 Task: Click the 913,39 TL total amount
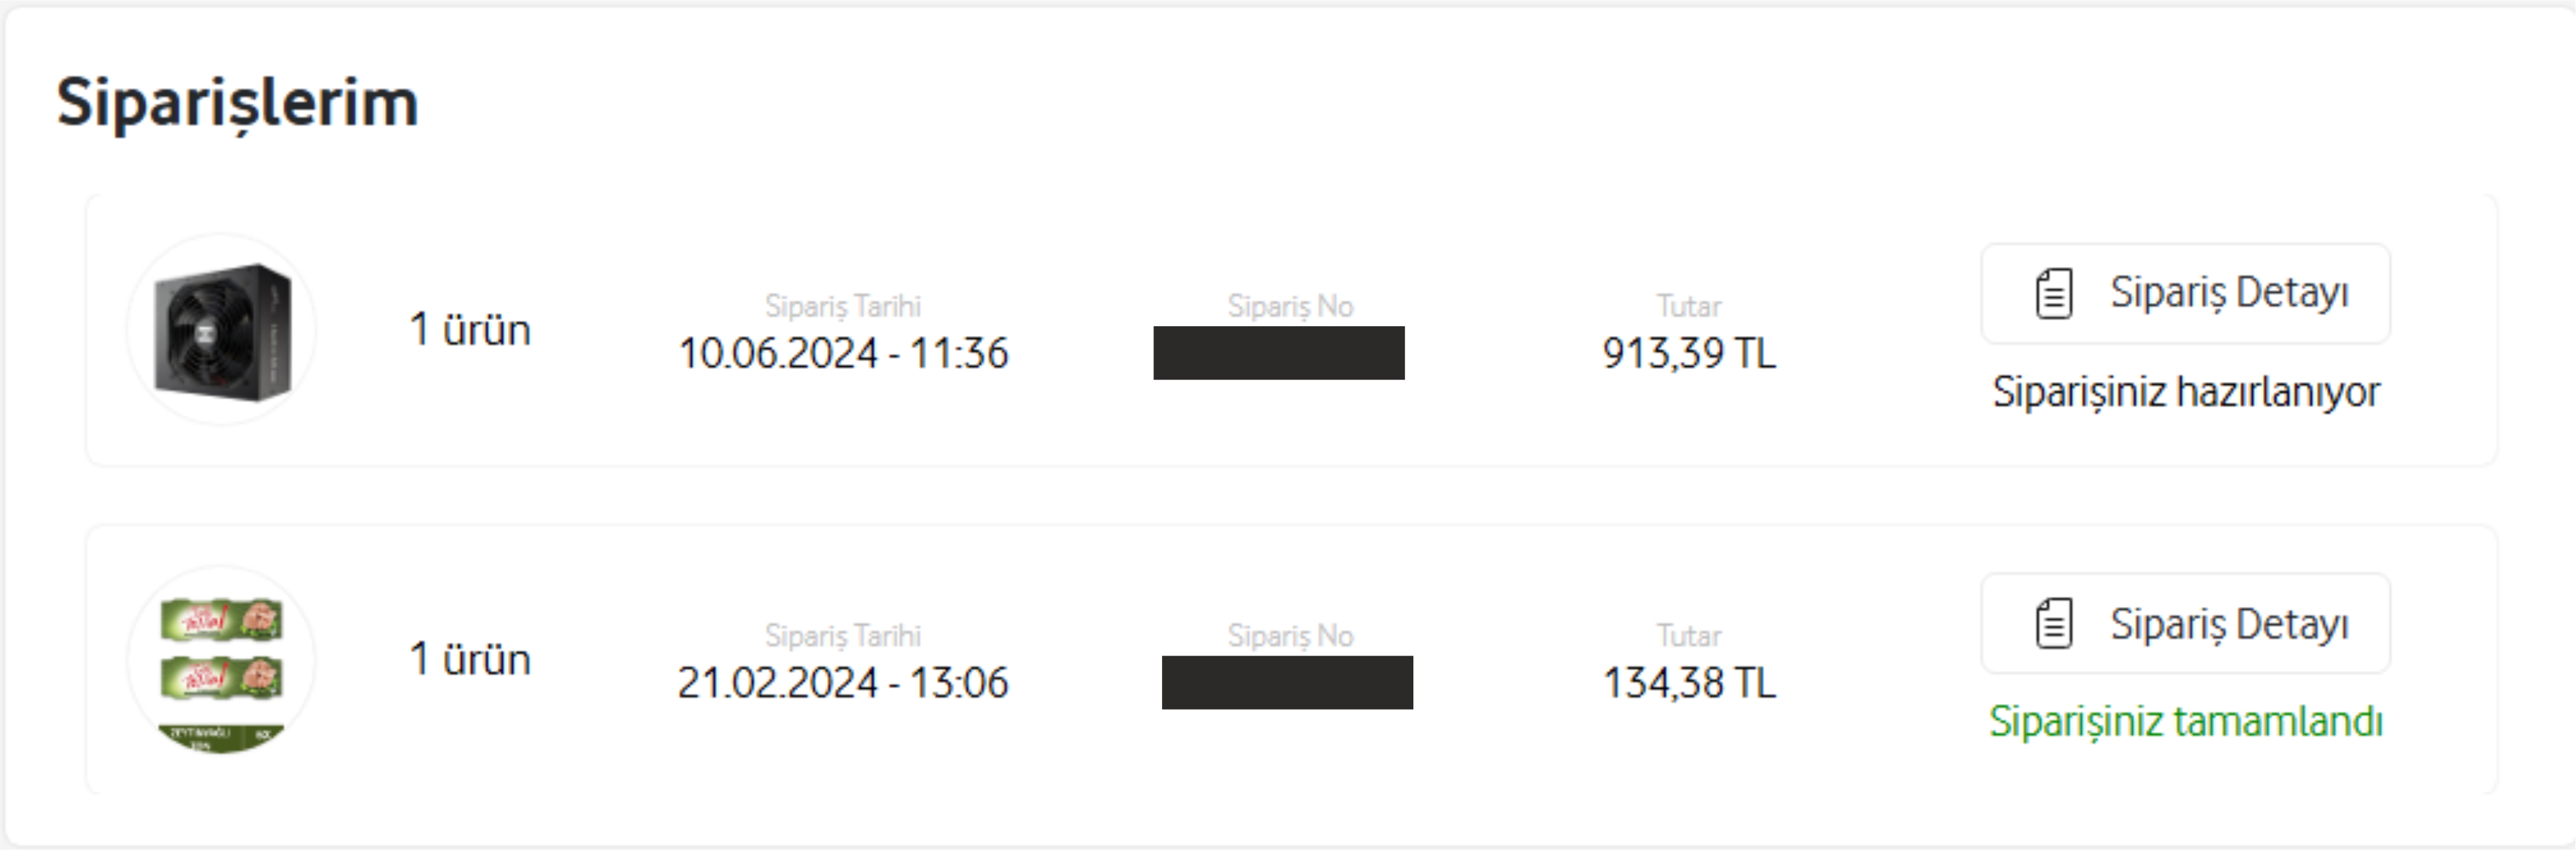point(1688,353)
